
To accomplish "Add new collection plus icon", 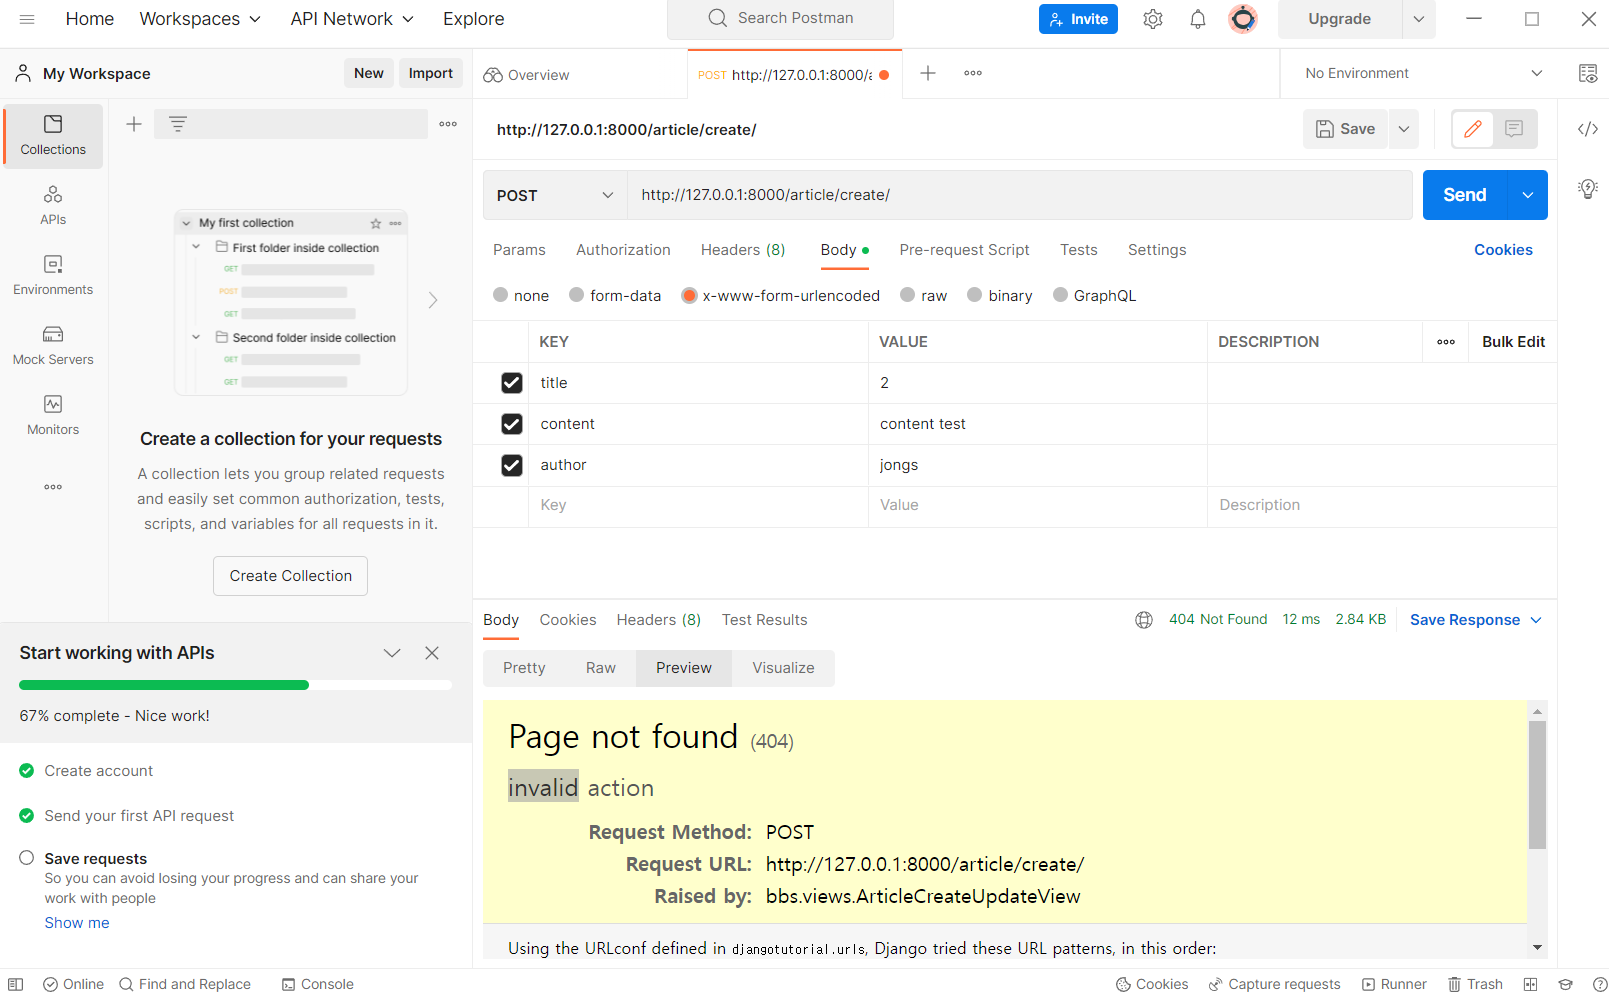I will click(134, 124).
